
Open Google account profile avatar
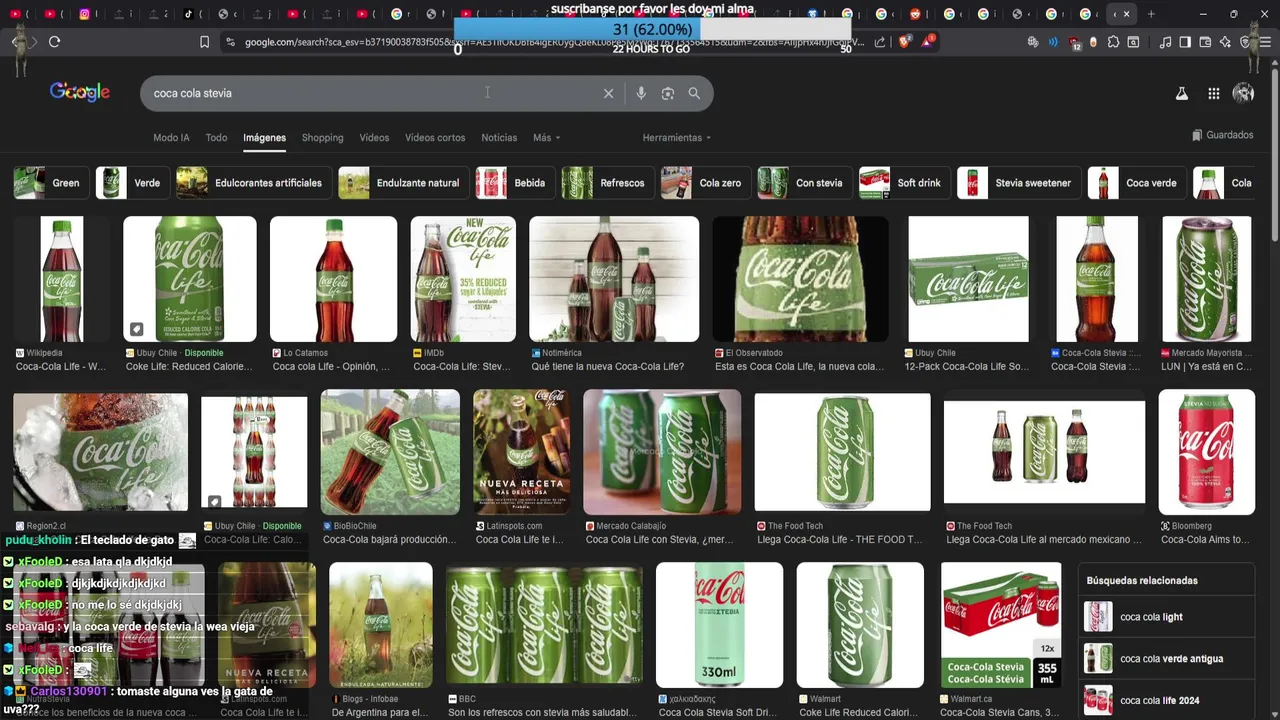point(1243,93)
